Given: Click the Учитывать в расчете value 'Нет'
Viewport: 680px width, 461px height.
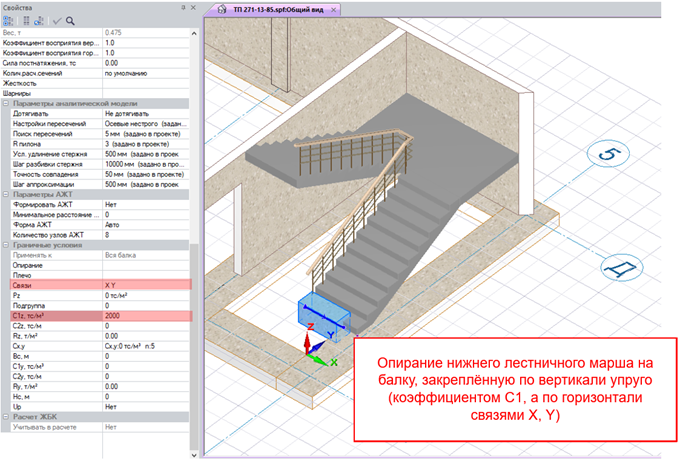Looking at the screenshot, I should [x=146, y=427].
